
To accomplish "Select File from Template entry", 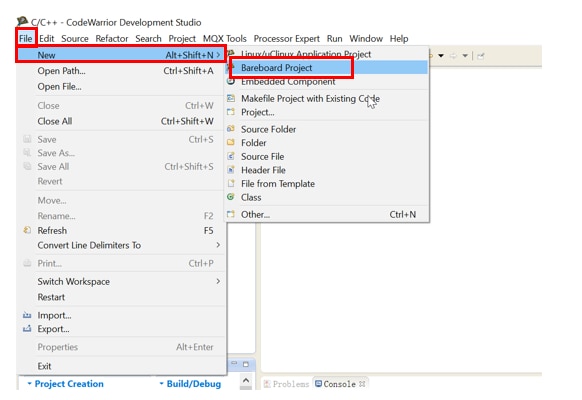I will (x=327, y=184).
